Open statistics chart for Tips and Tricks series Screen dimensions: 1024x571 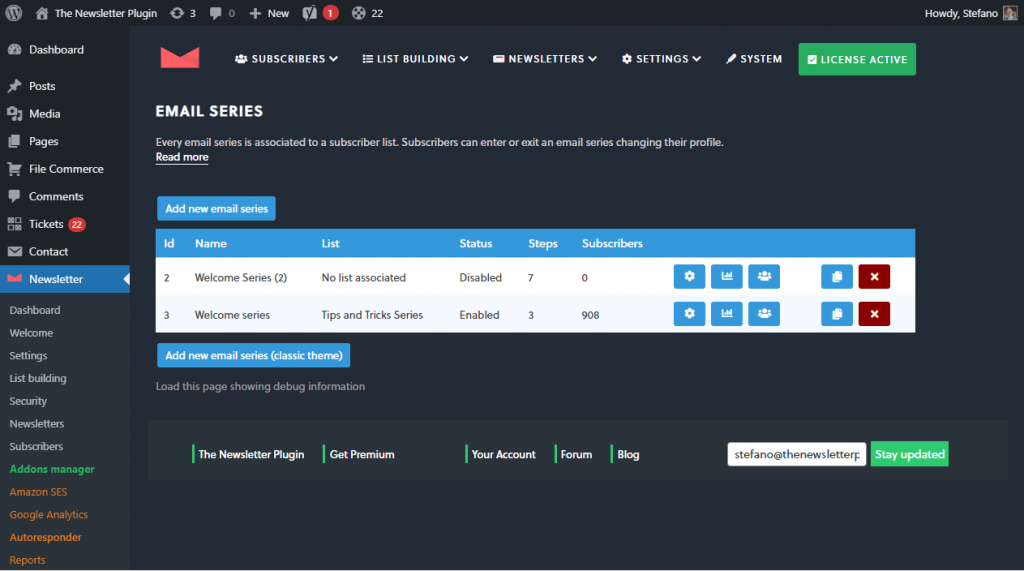pos(726,314)
